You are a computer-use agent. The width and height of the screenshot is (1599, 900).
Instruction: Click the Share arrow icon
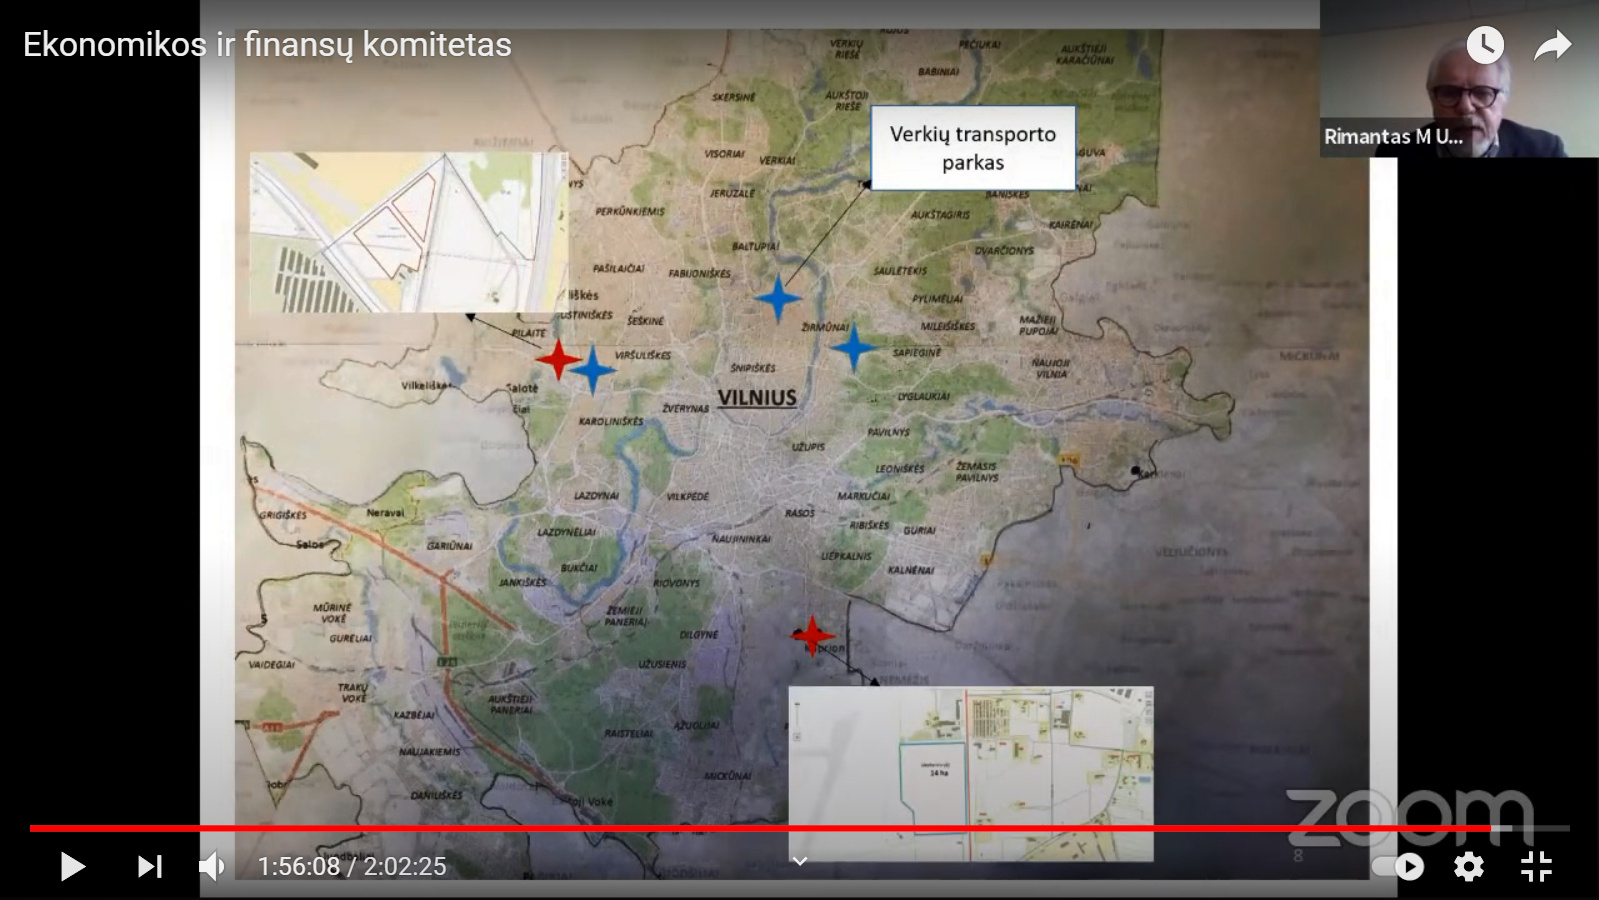[x=1552, y=45]
